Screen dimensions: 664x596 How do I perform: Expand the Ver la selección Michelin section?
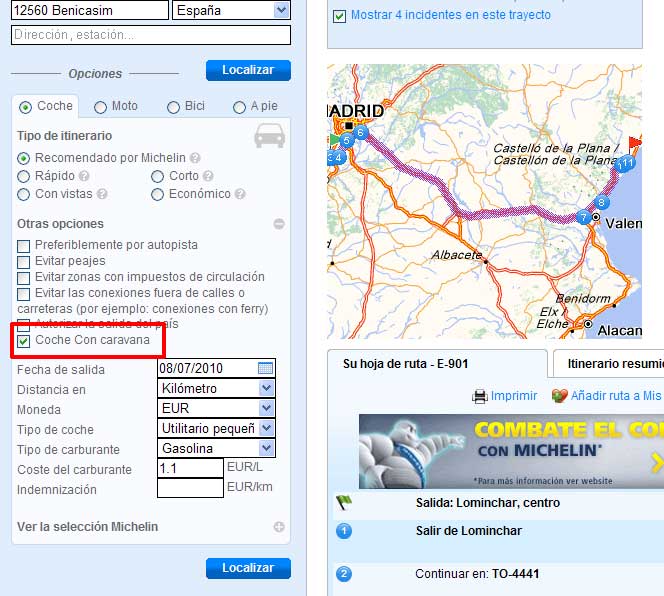(x=279, y=527)
